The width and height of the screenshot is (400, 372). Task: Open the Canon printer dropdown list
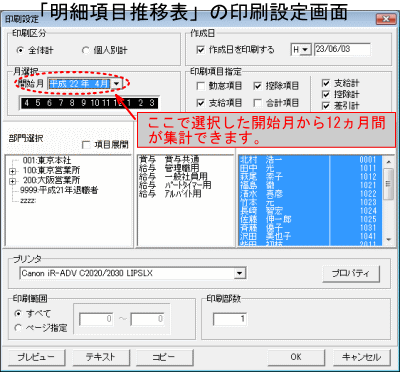239,273
